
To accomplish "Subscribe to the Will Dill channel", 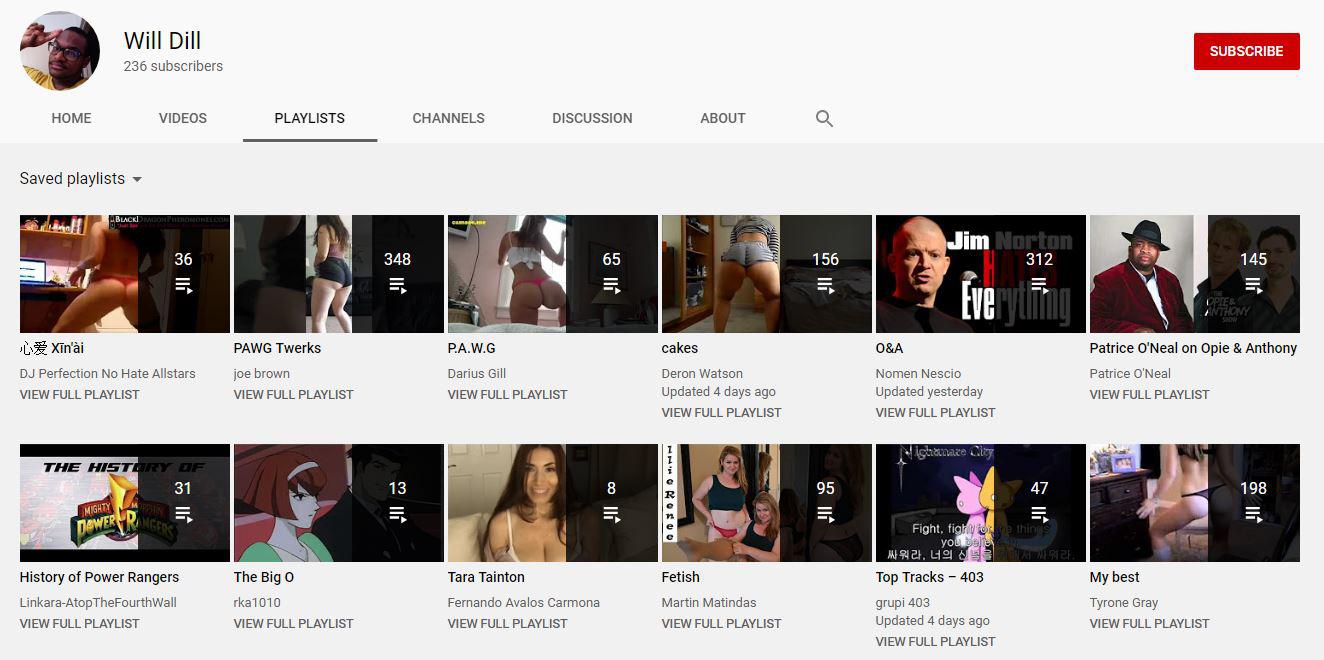I will tap(1247, 51).
